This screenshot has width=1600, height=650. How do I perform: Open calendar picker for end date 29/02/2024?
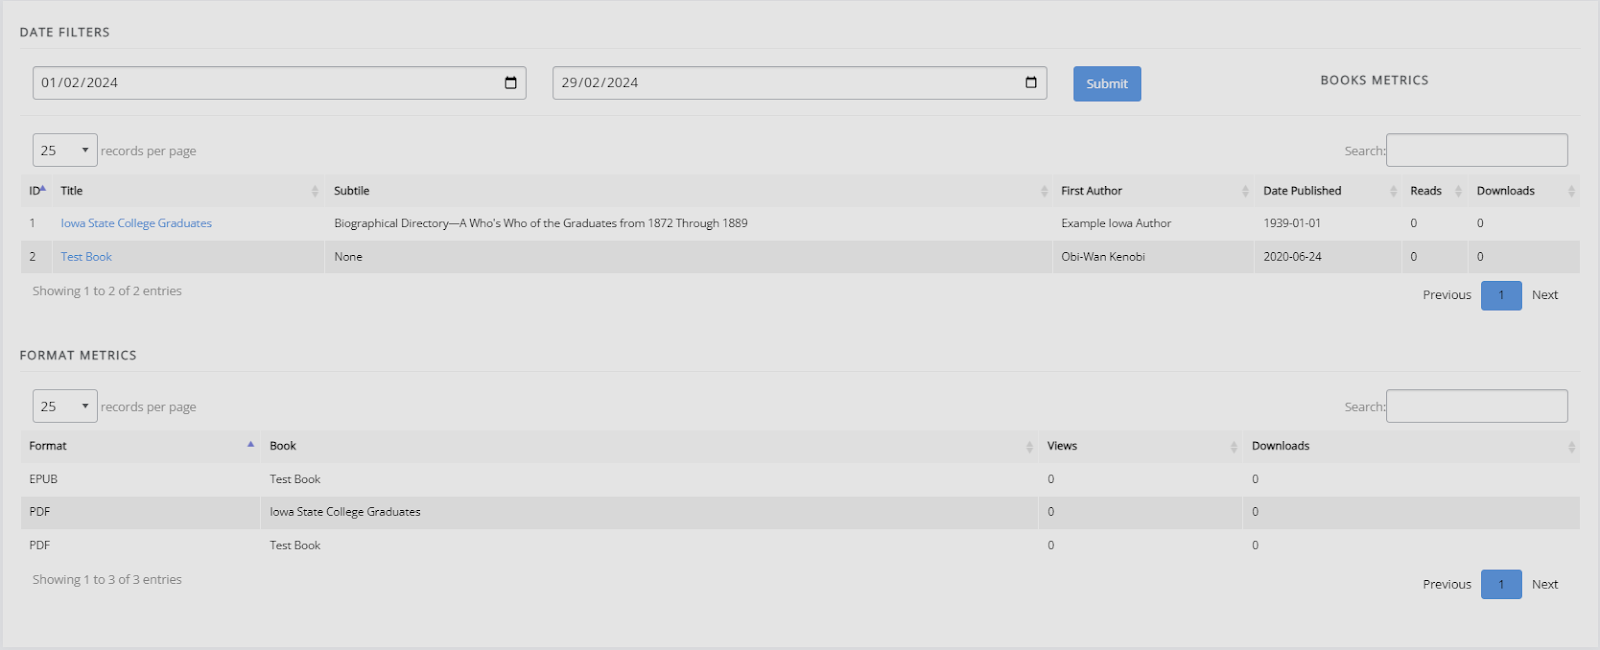[x=1031, y=83]
